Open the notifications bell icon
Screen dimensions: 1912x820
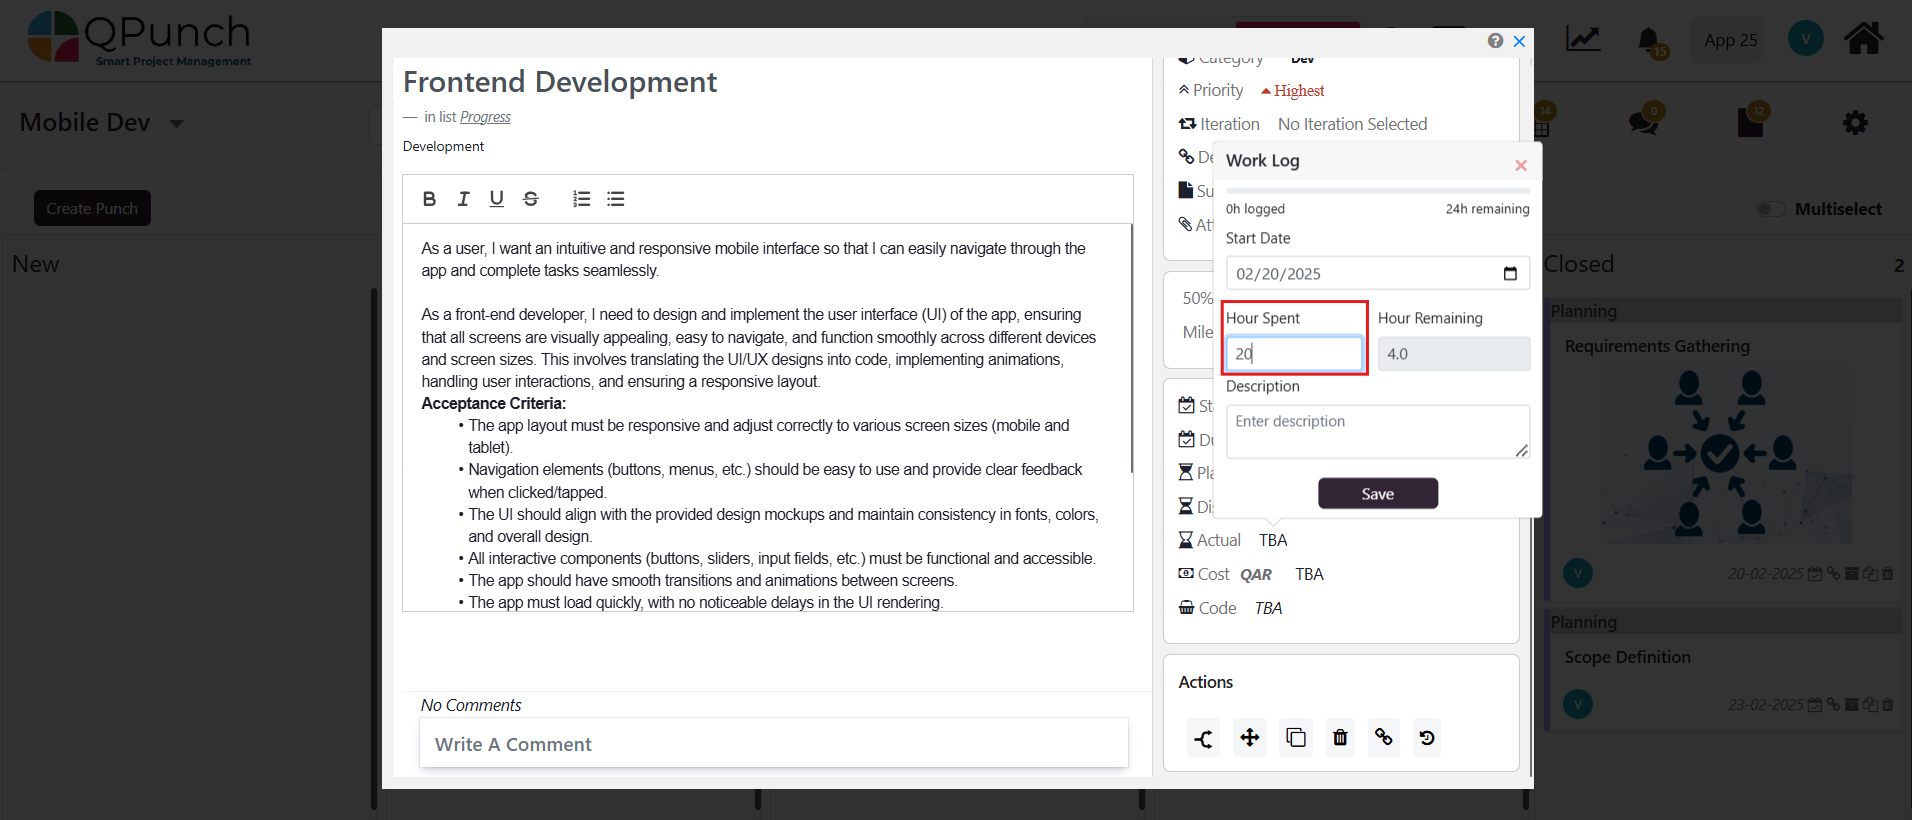(x=1650, y=41)
